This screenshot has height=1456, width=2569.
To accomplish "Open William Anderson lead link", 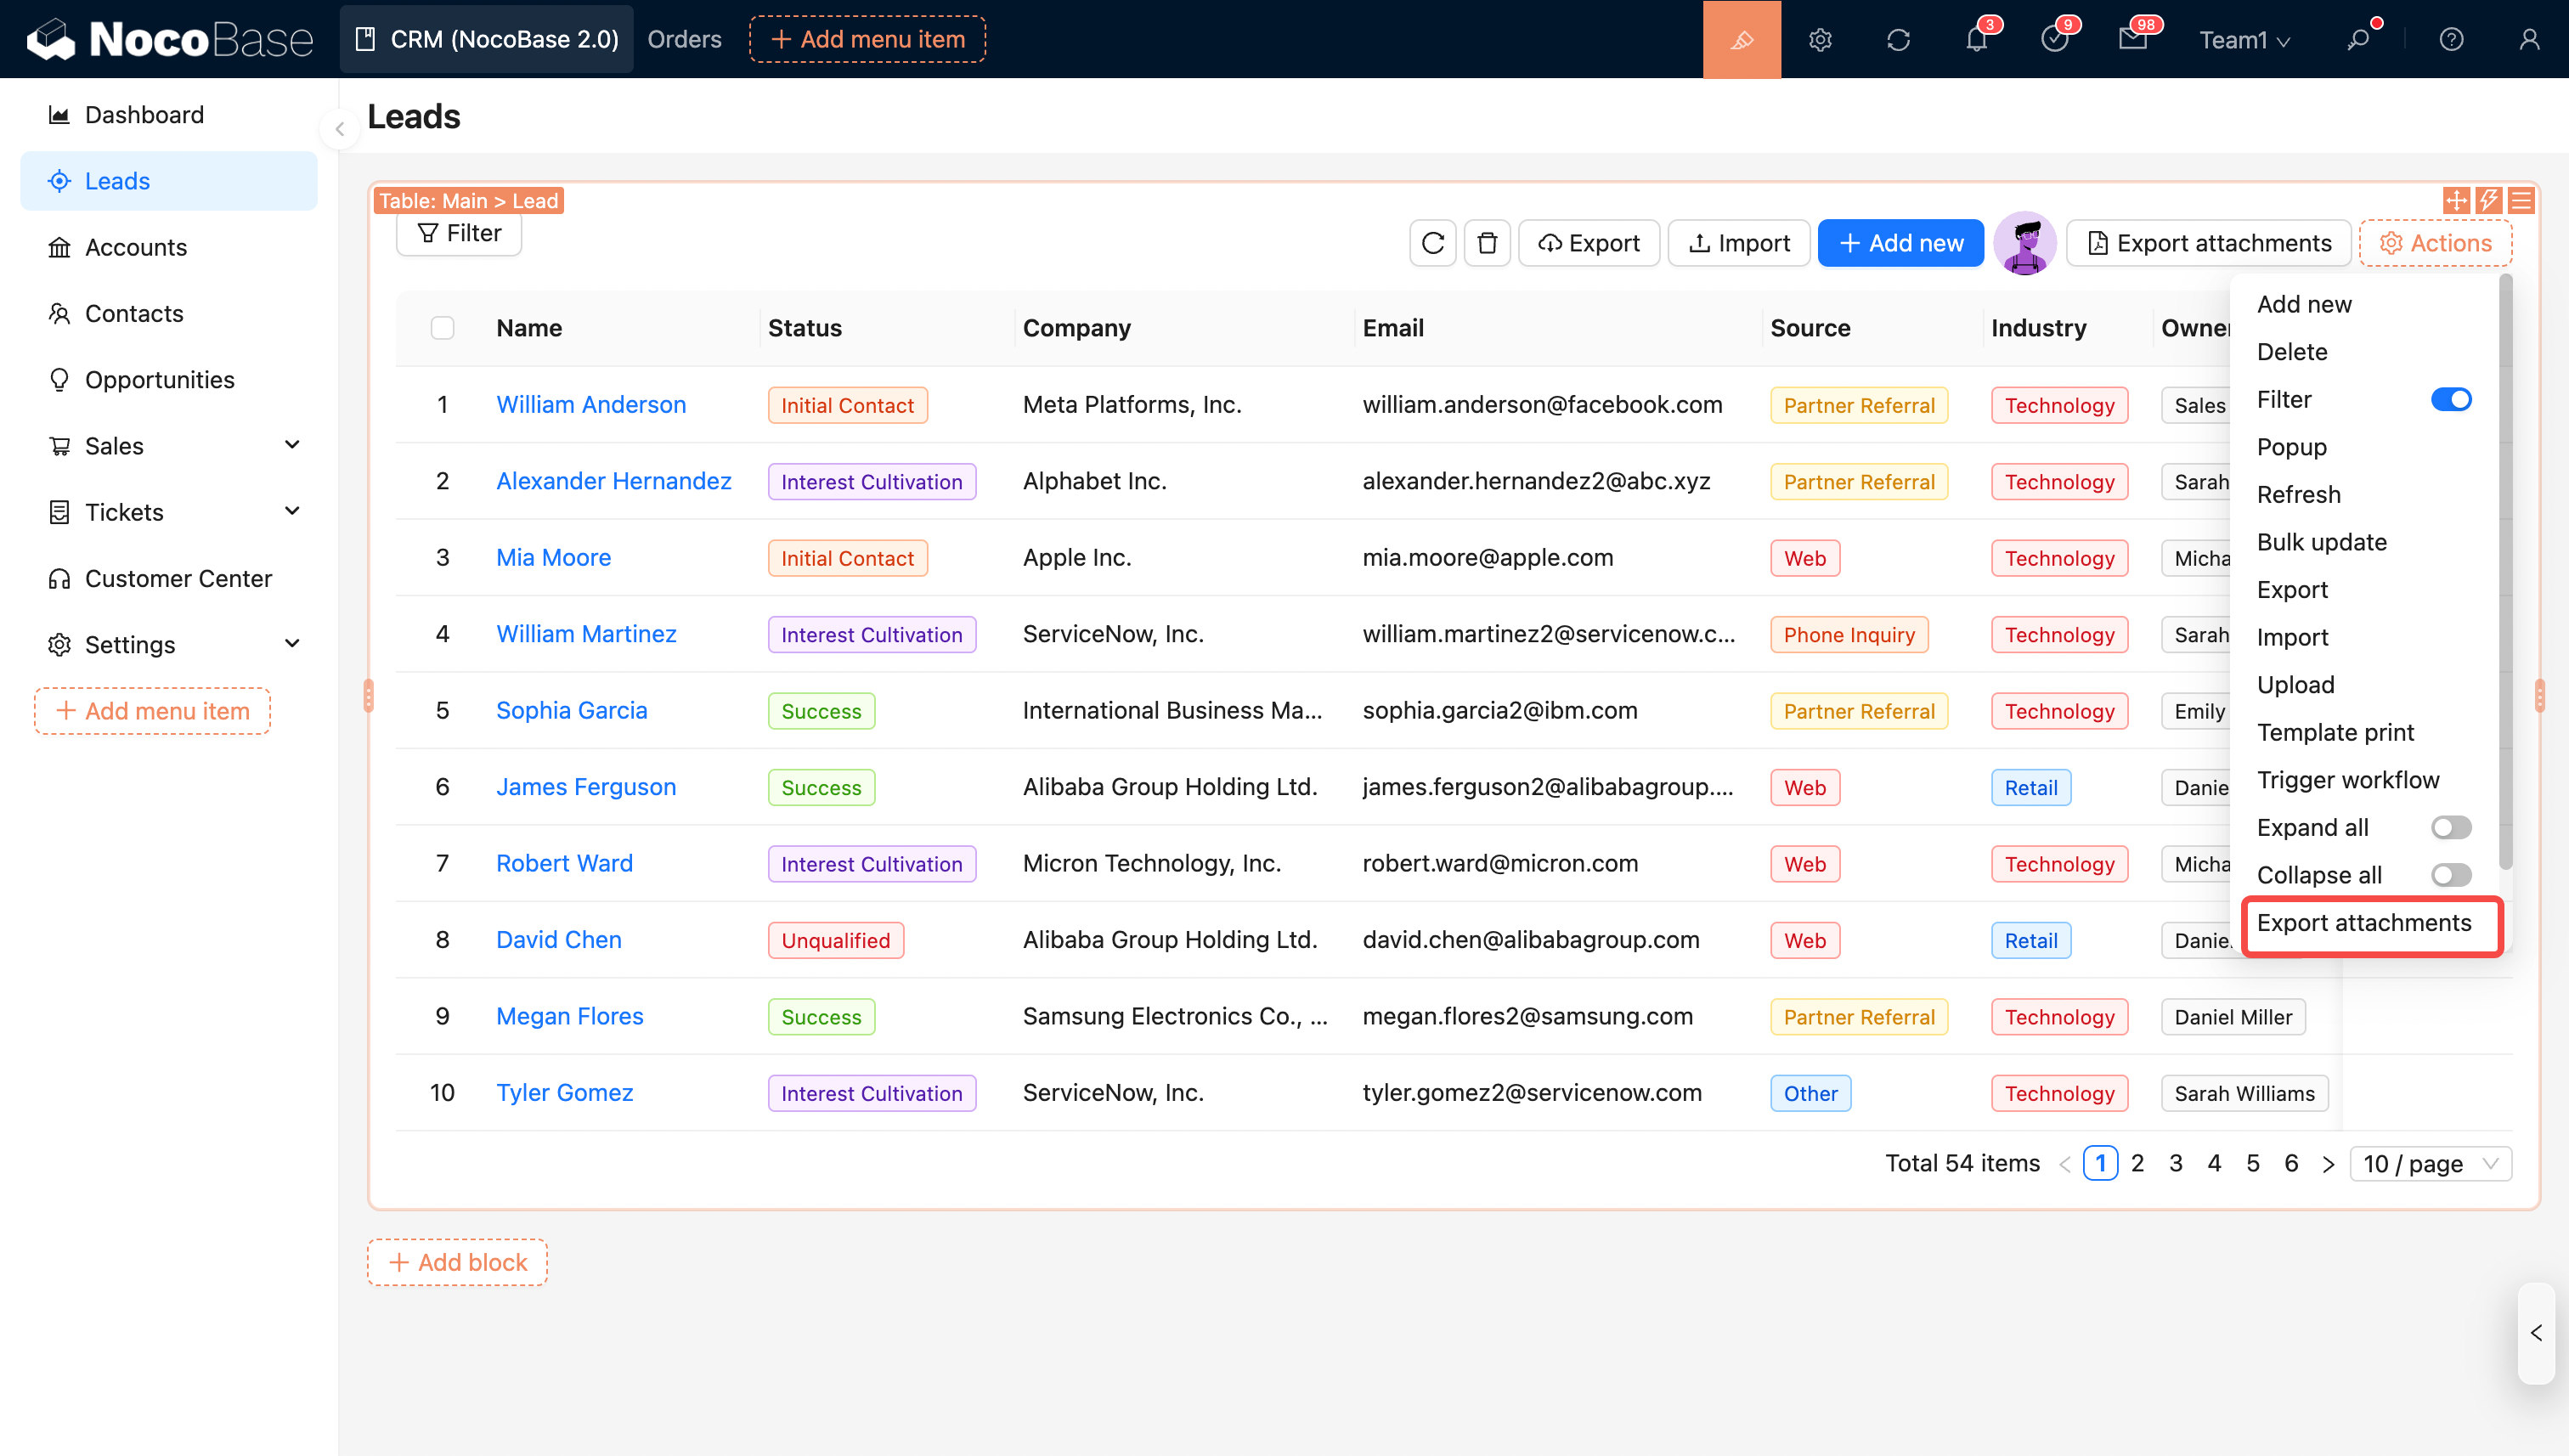I will click(591, 405).
